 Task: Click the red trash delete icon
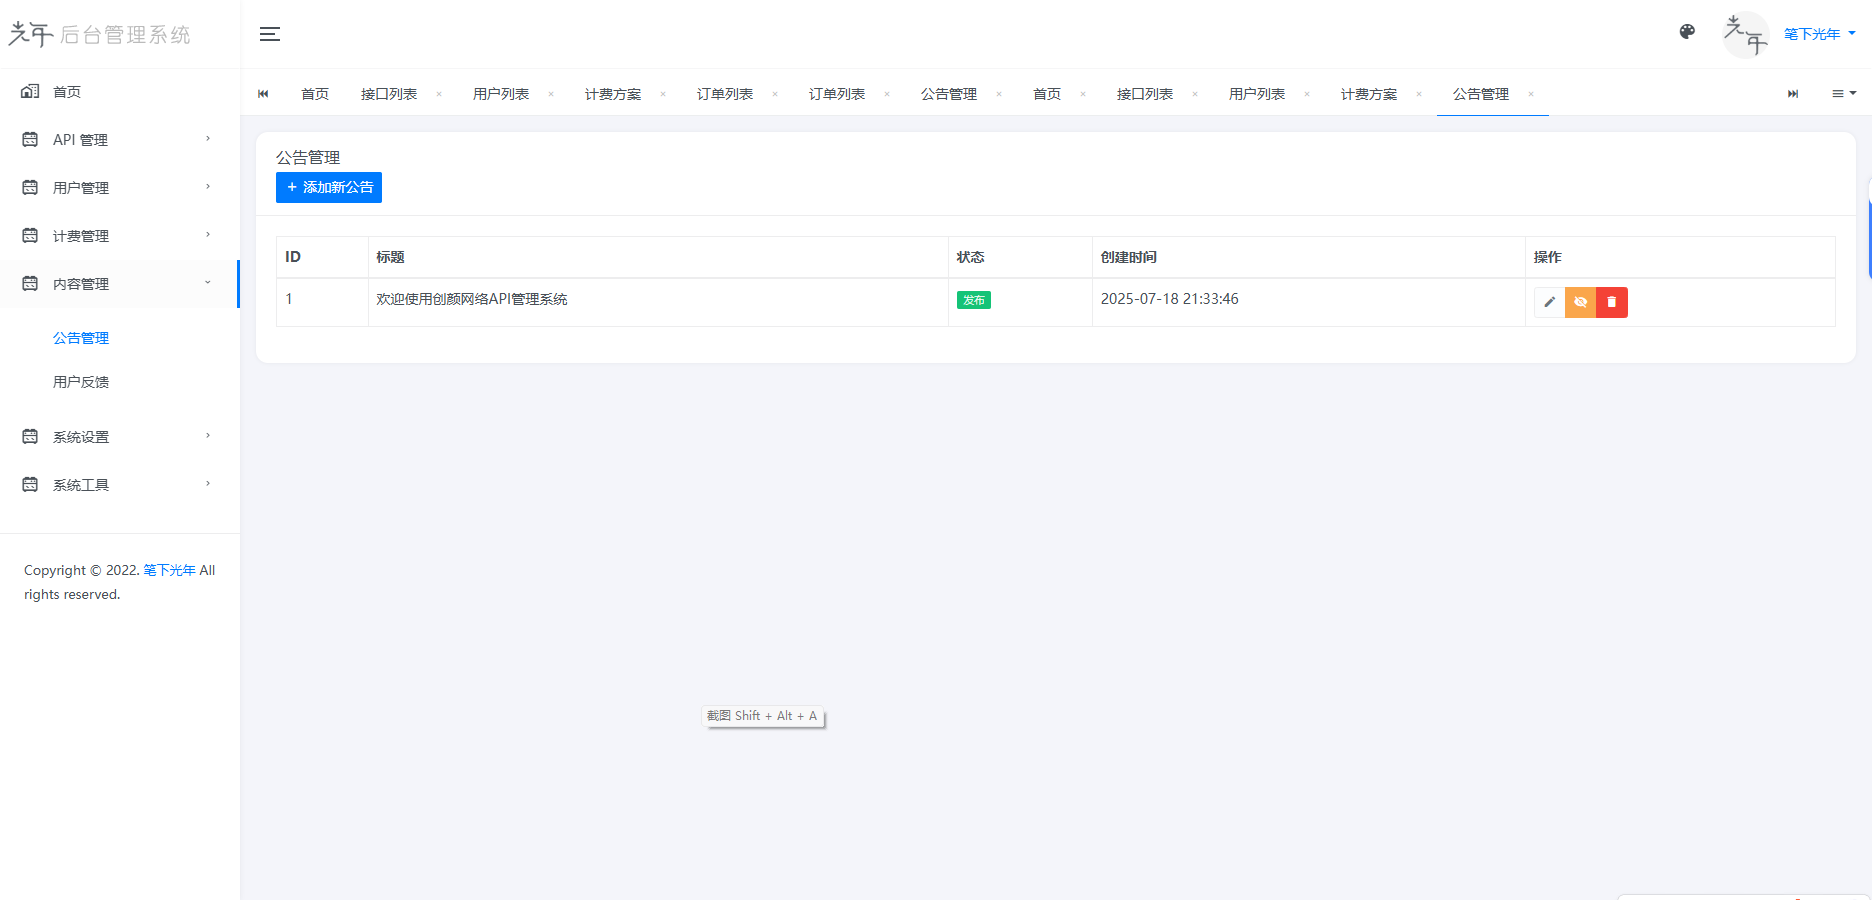(x=1611, y=301)
